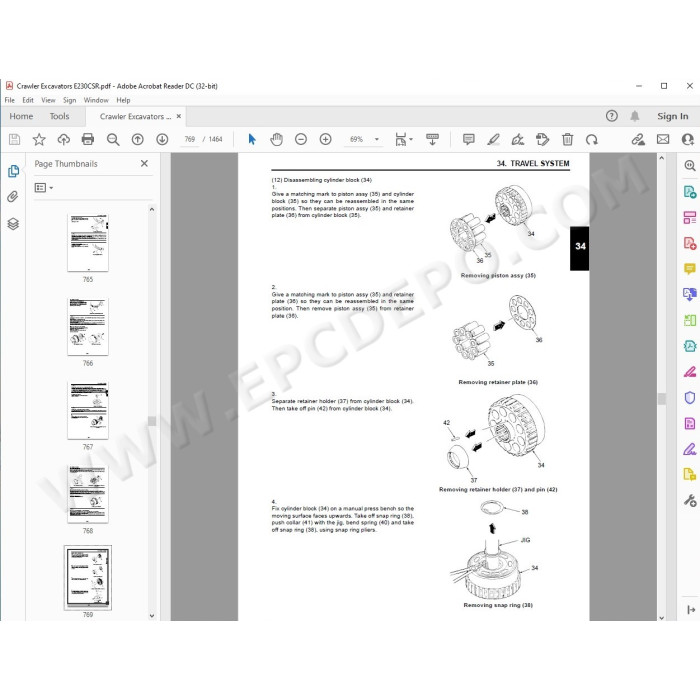
Task: Open the File menu
Action: pos(9,100)
